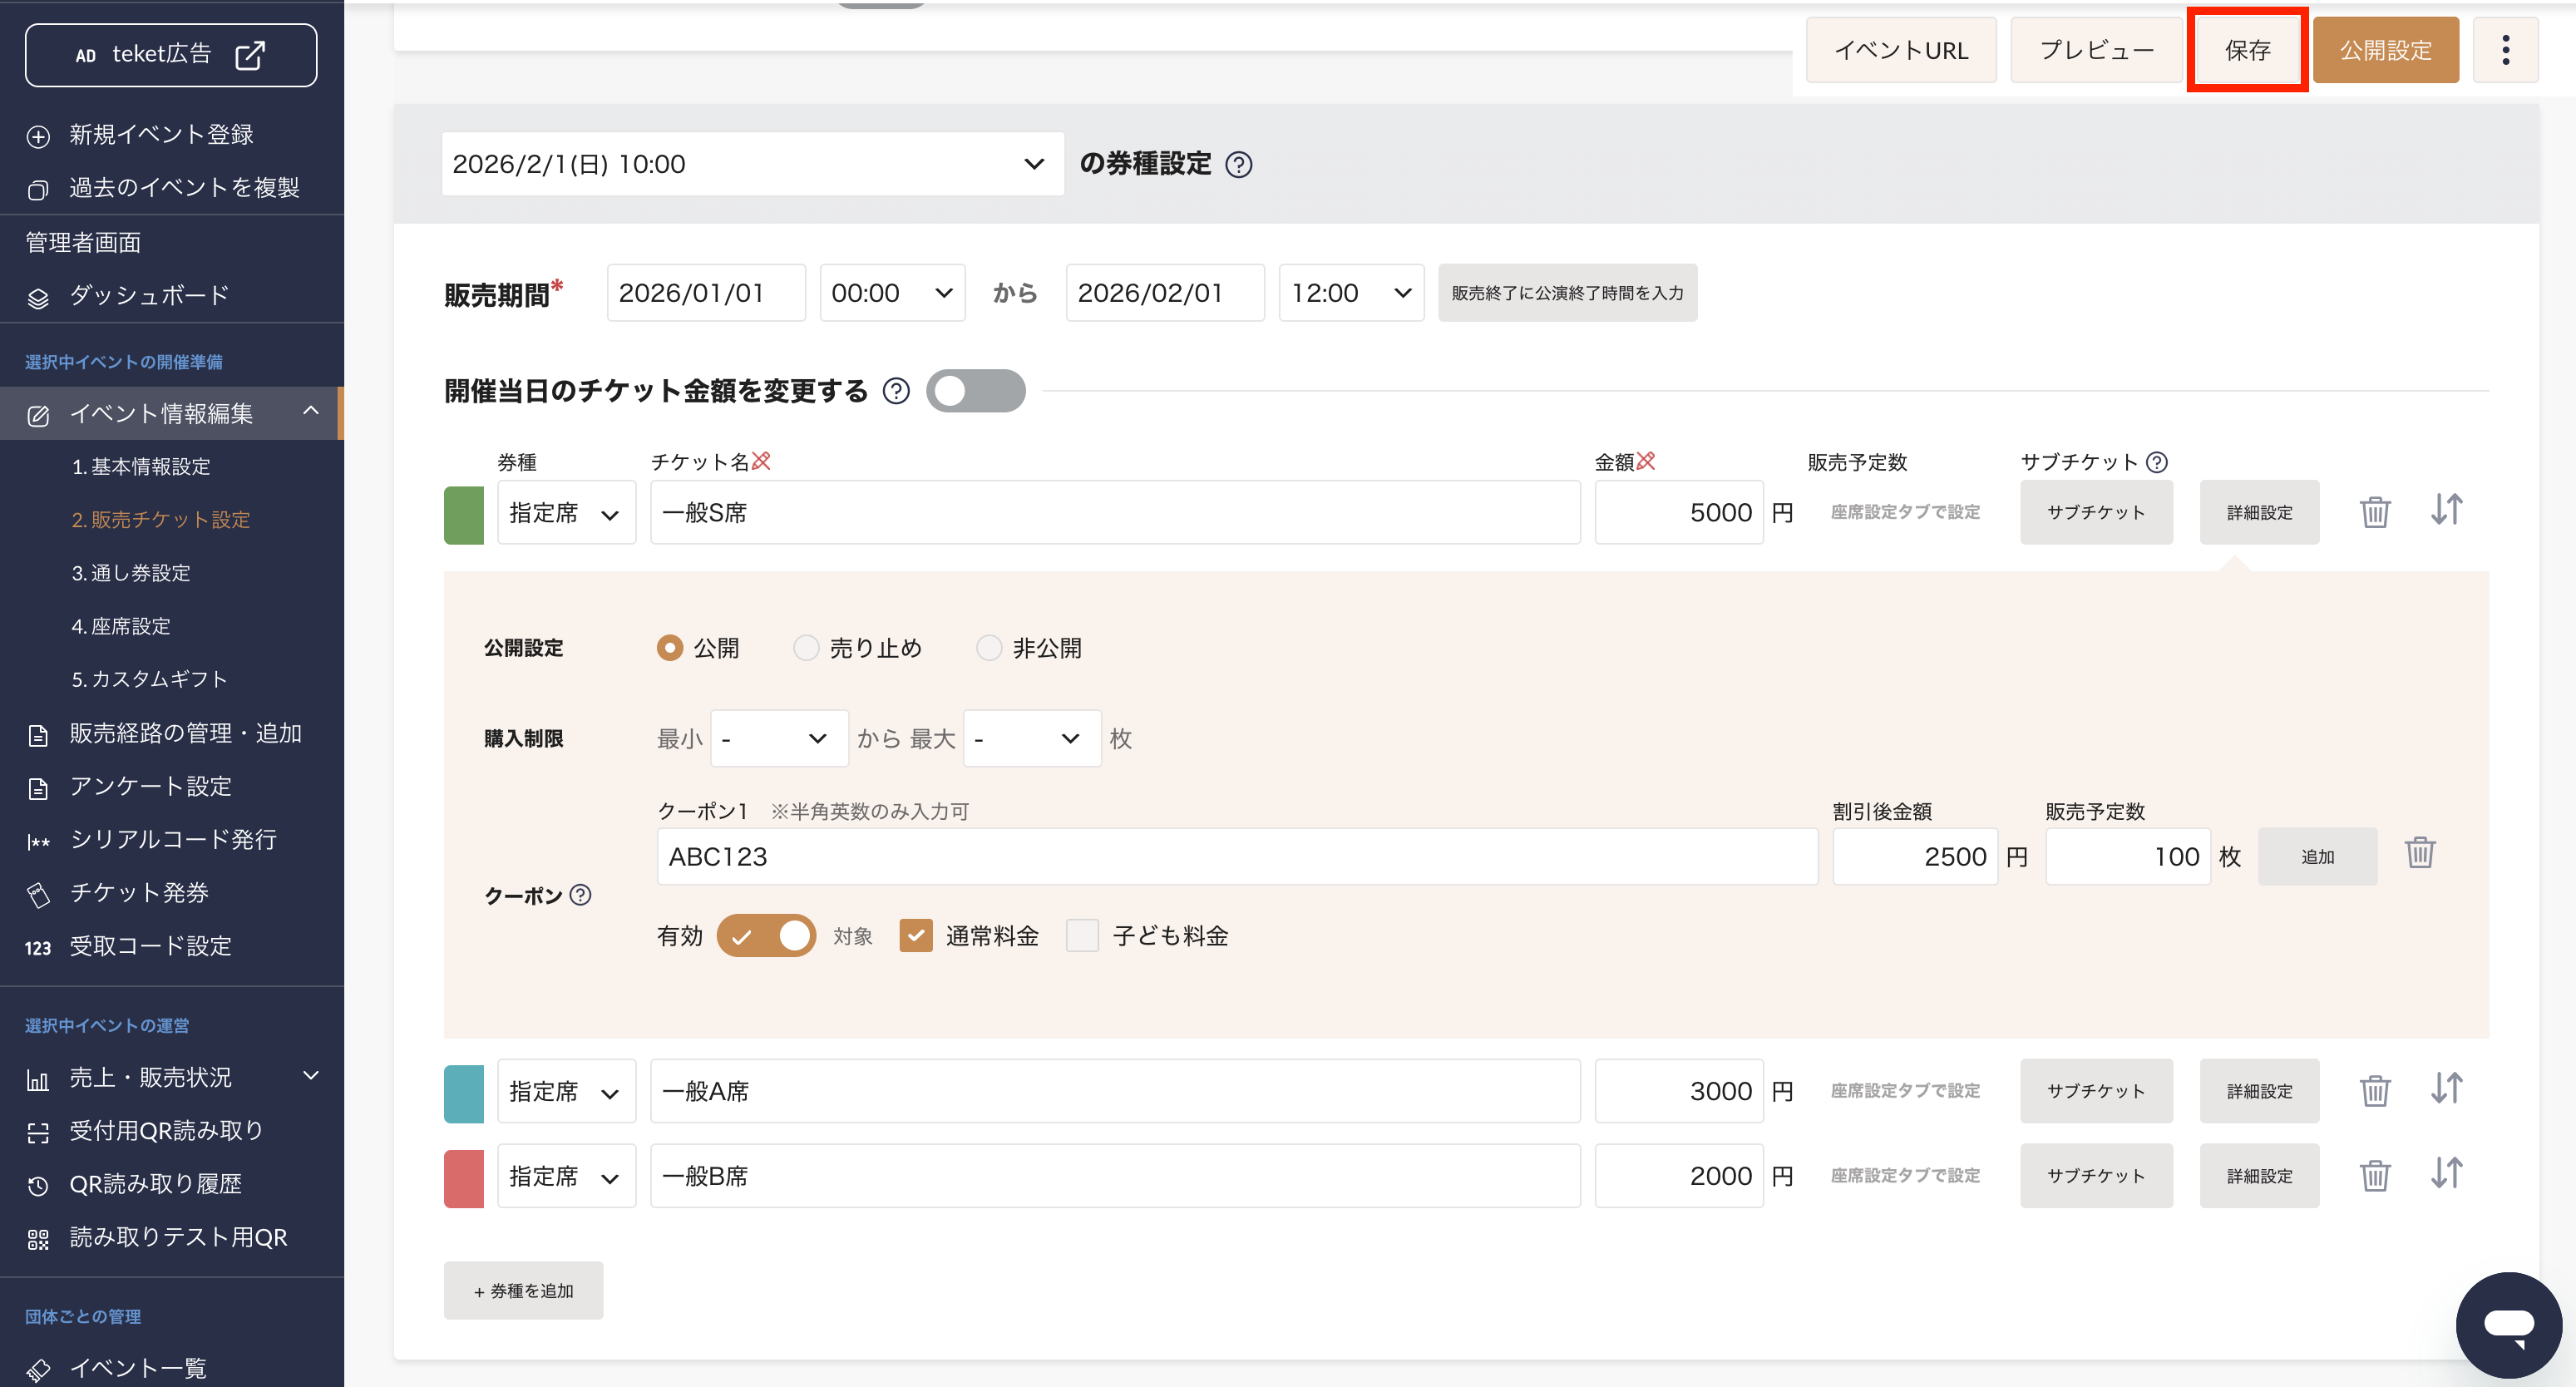Check the 子ども料金 checkbox
The image size is (2576, 1387).
click(x=1082, y=936)
